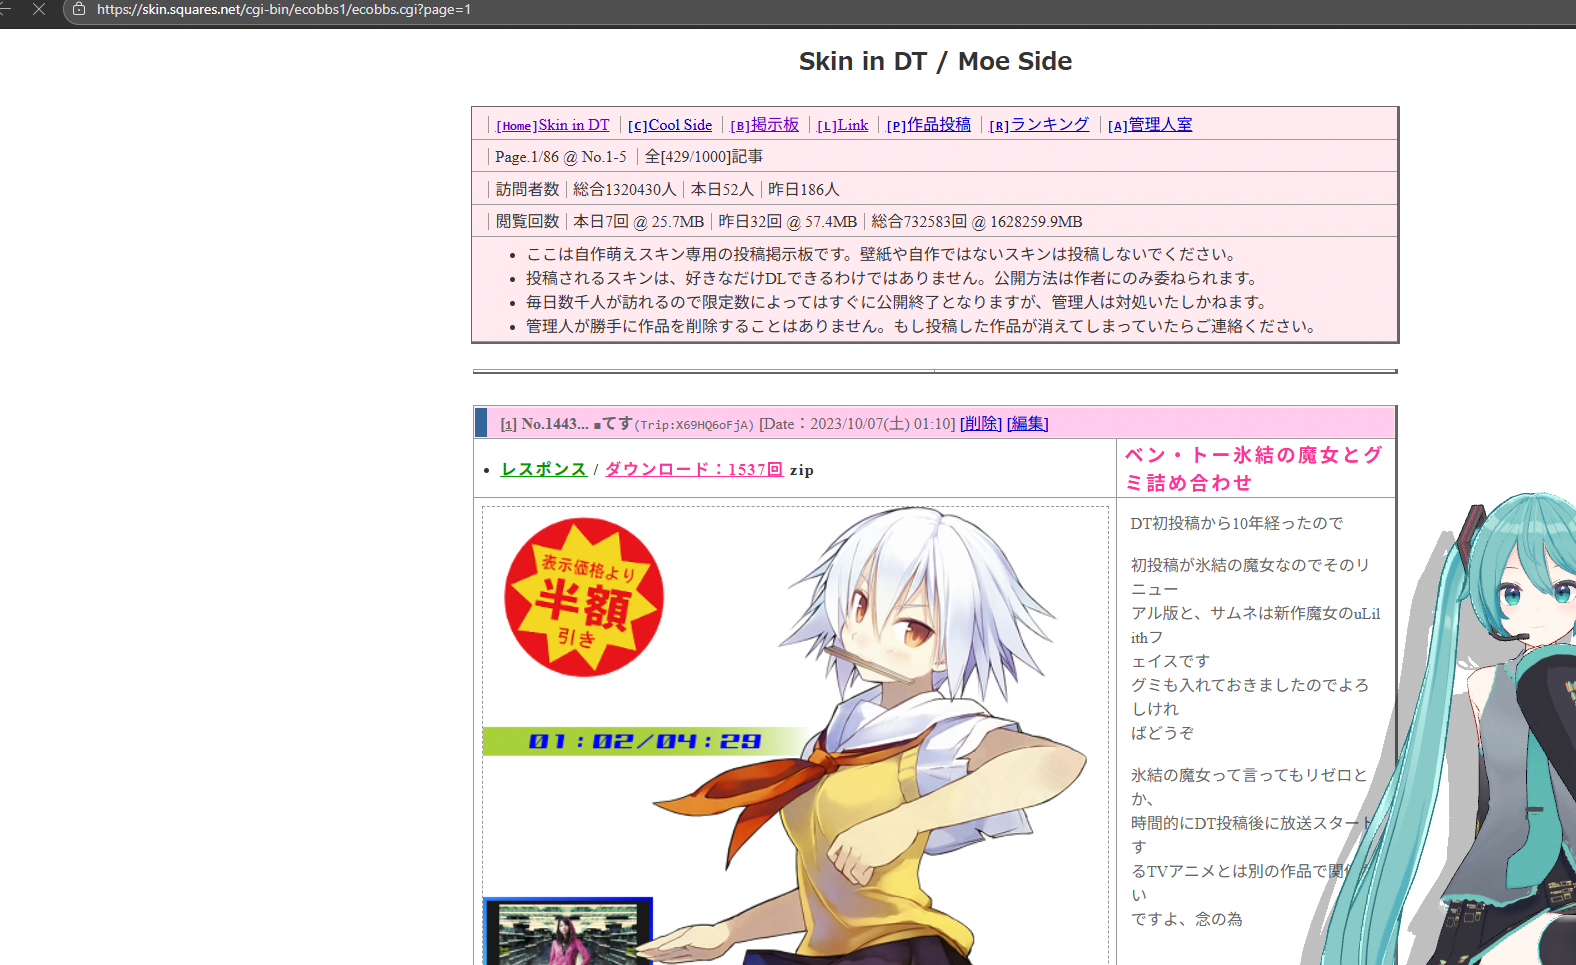1576x965 pixels.
Task: Go to the [C] Cool Side page
Action: click(670, 125)
